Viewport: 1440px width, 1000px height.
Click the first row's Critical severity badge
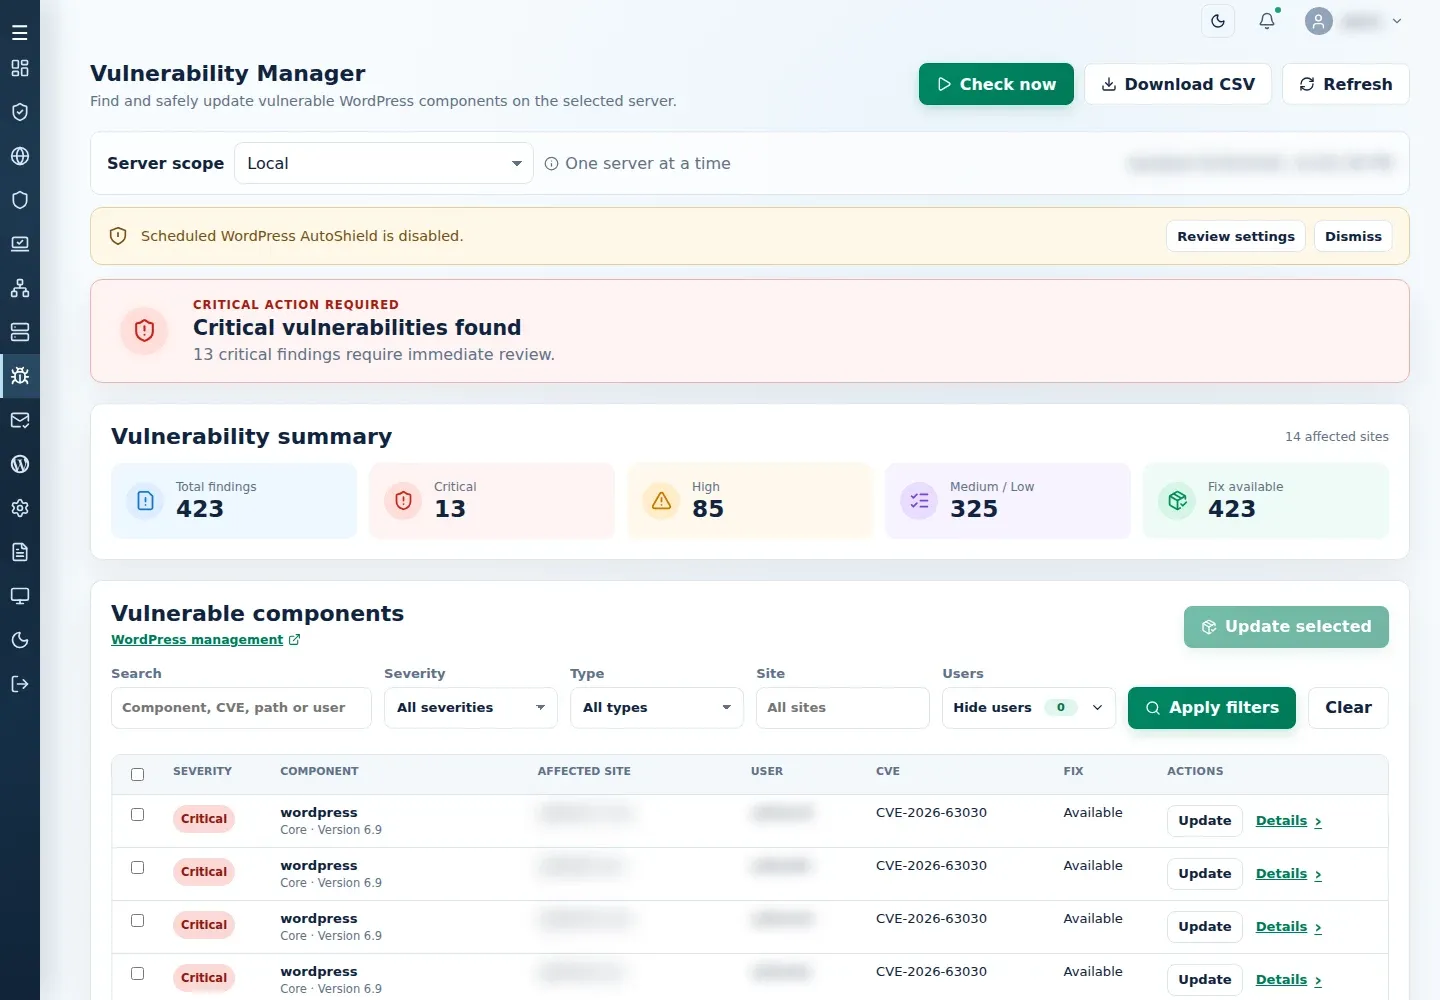coord(204,819)
